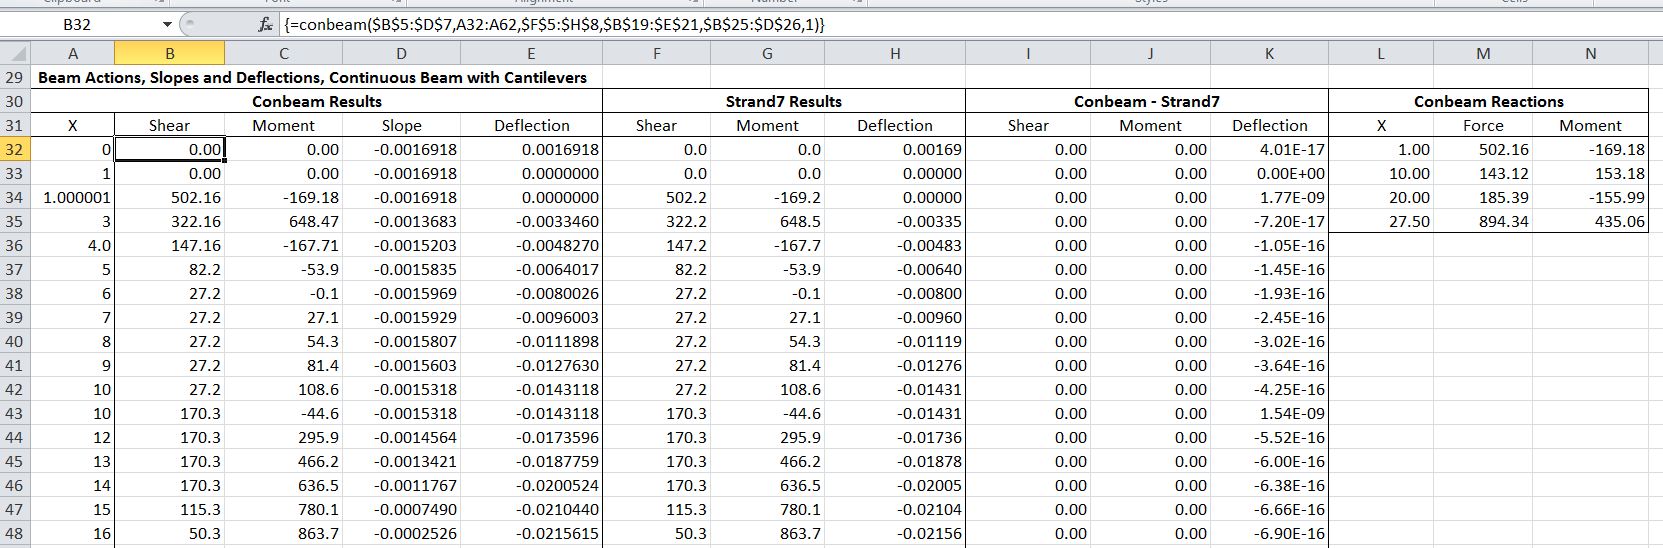Screen dimensions: 1663x548
Task: Select column B header
Action: (x=169, y=54)
